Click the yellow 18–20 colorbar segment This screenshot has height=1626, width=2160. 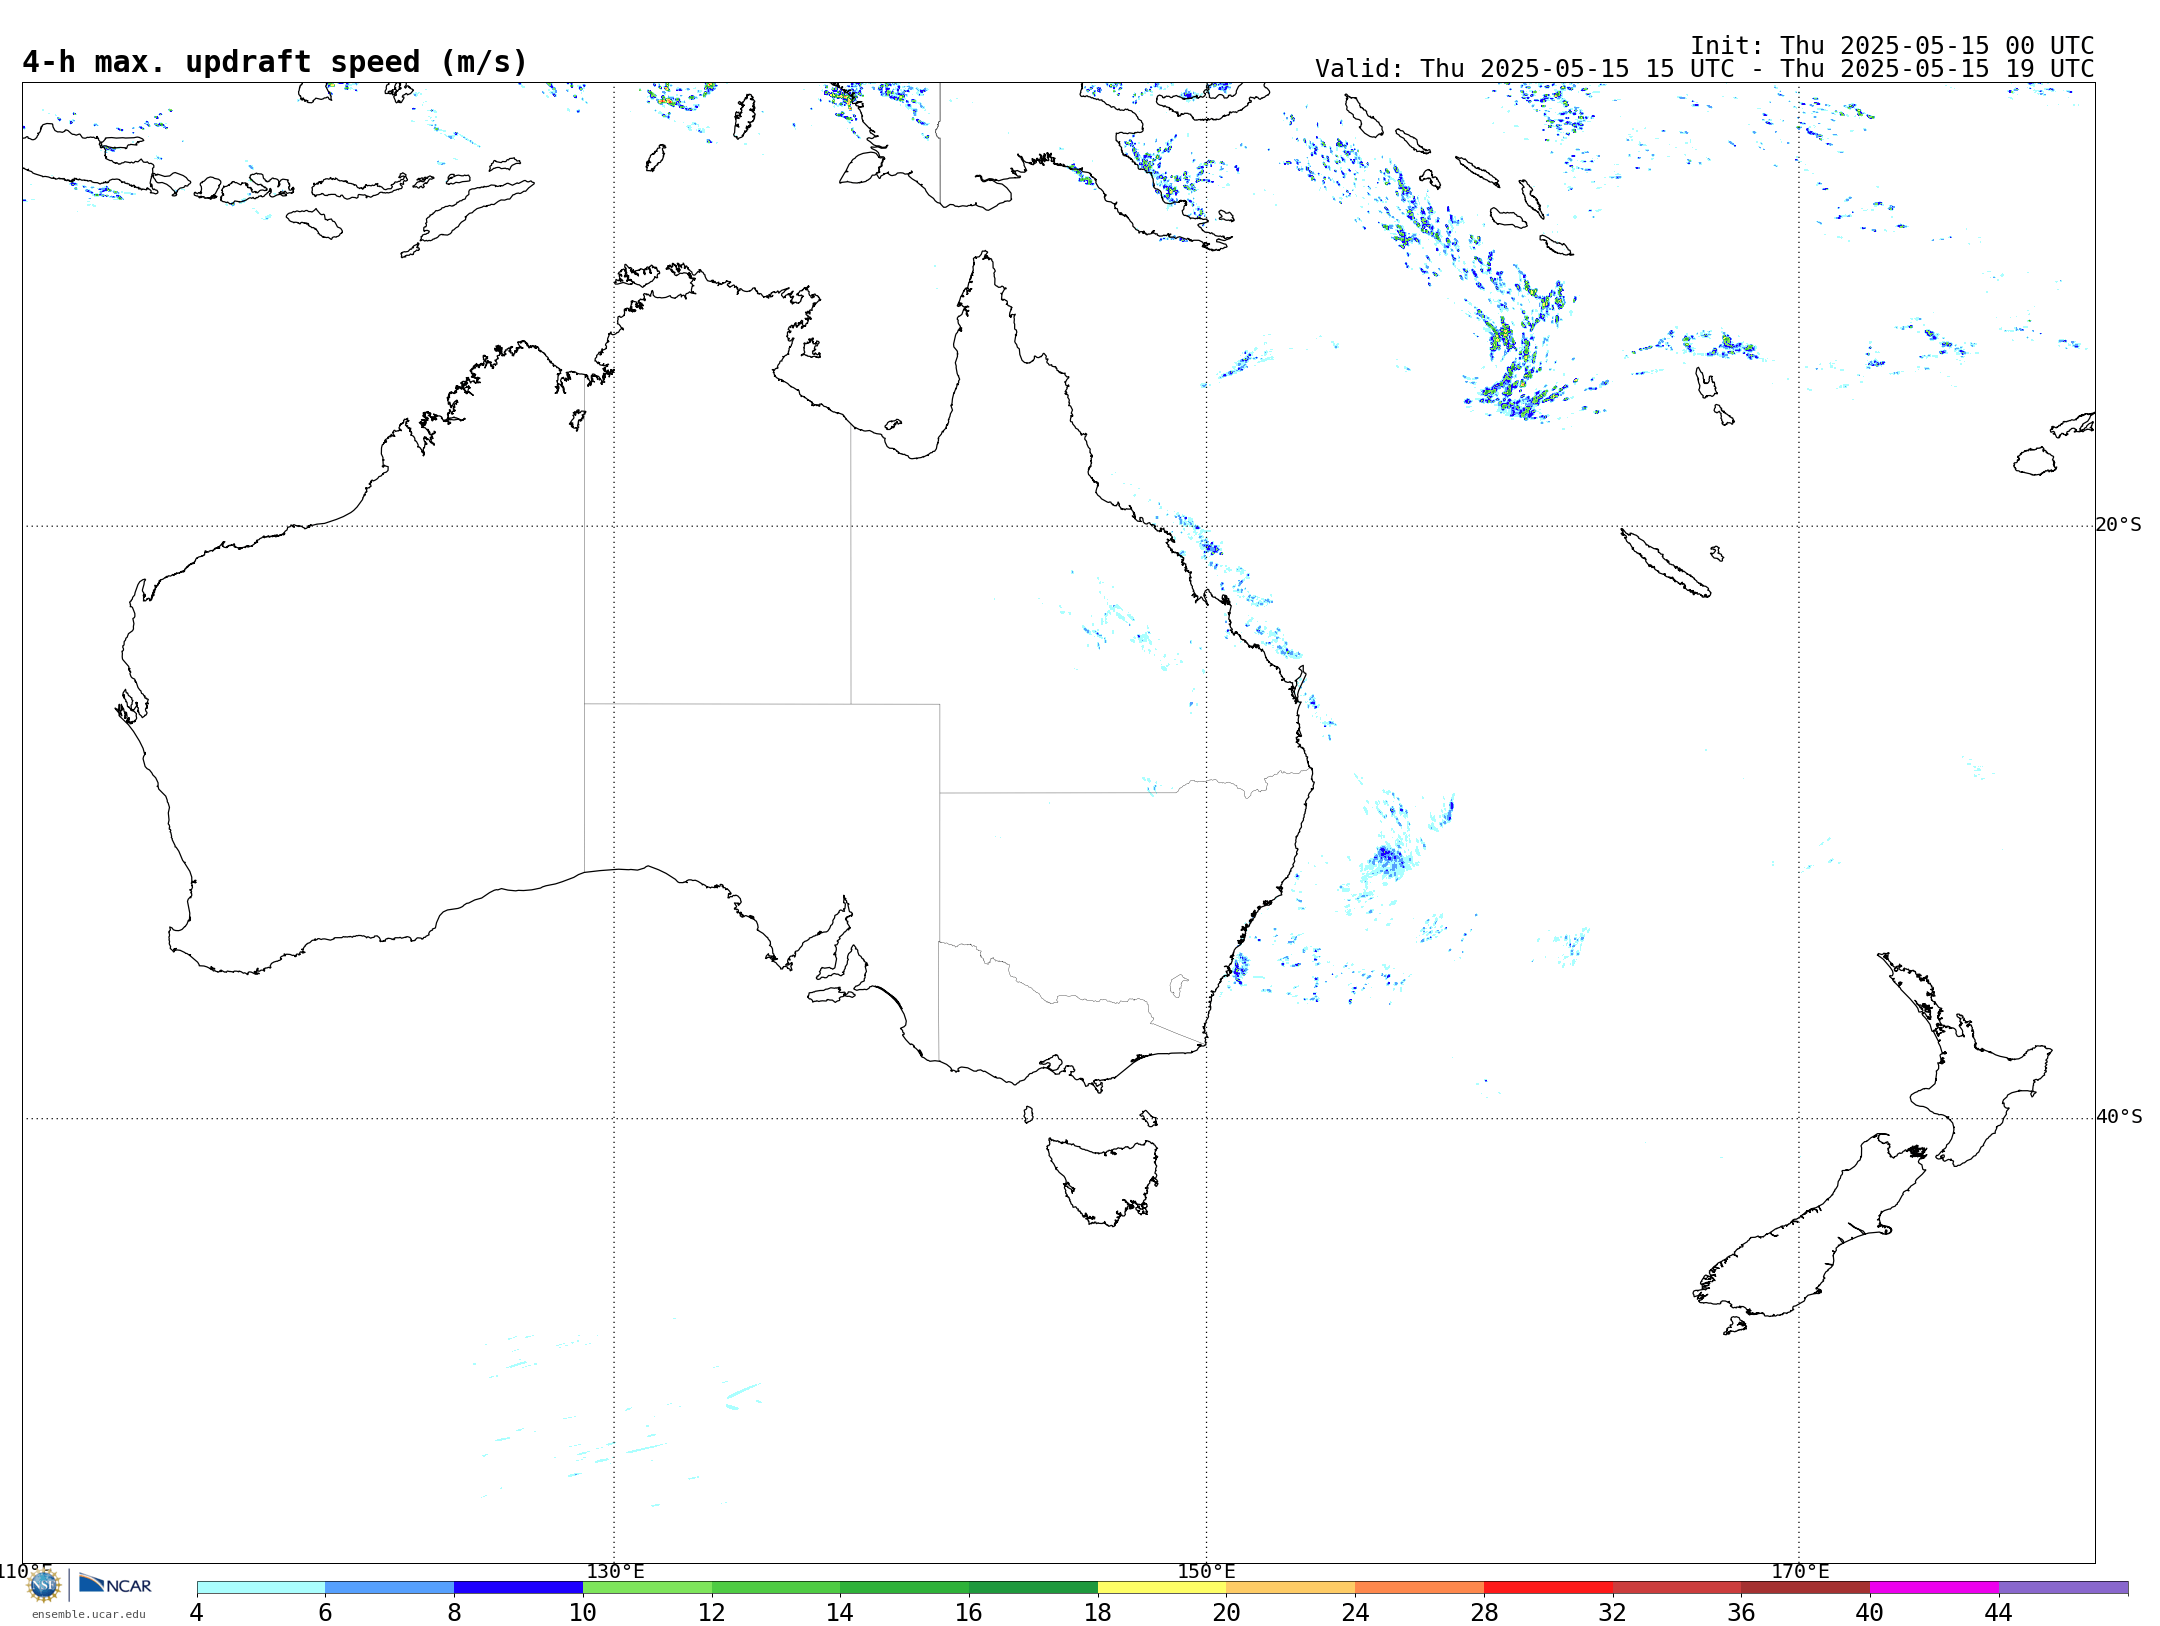1162,1588
